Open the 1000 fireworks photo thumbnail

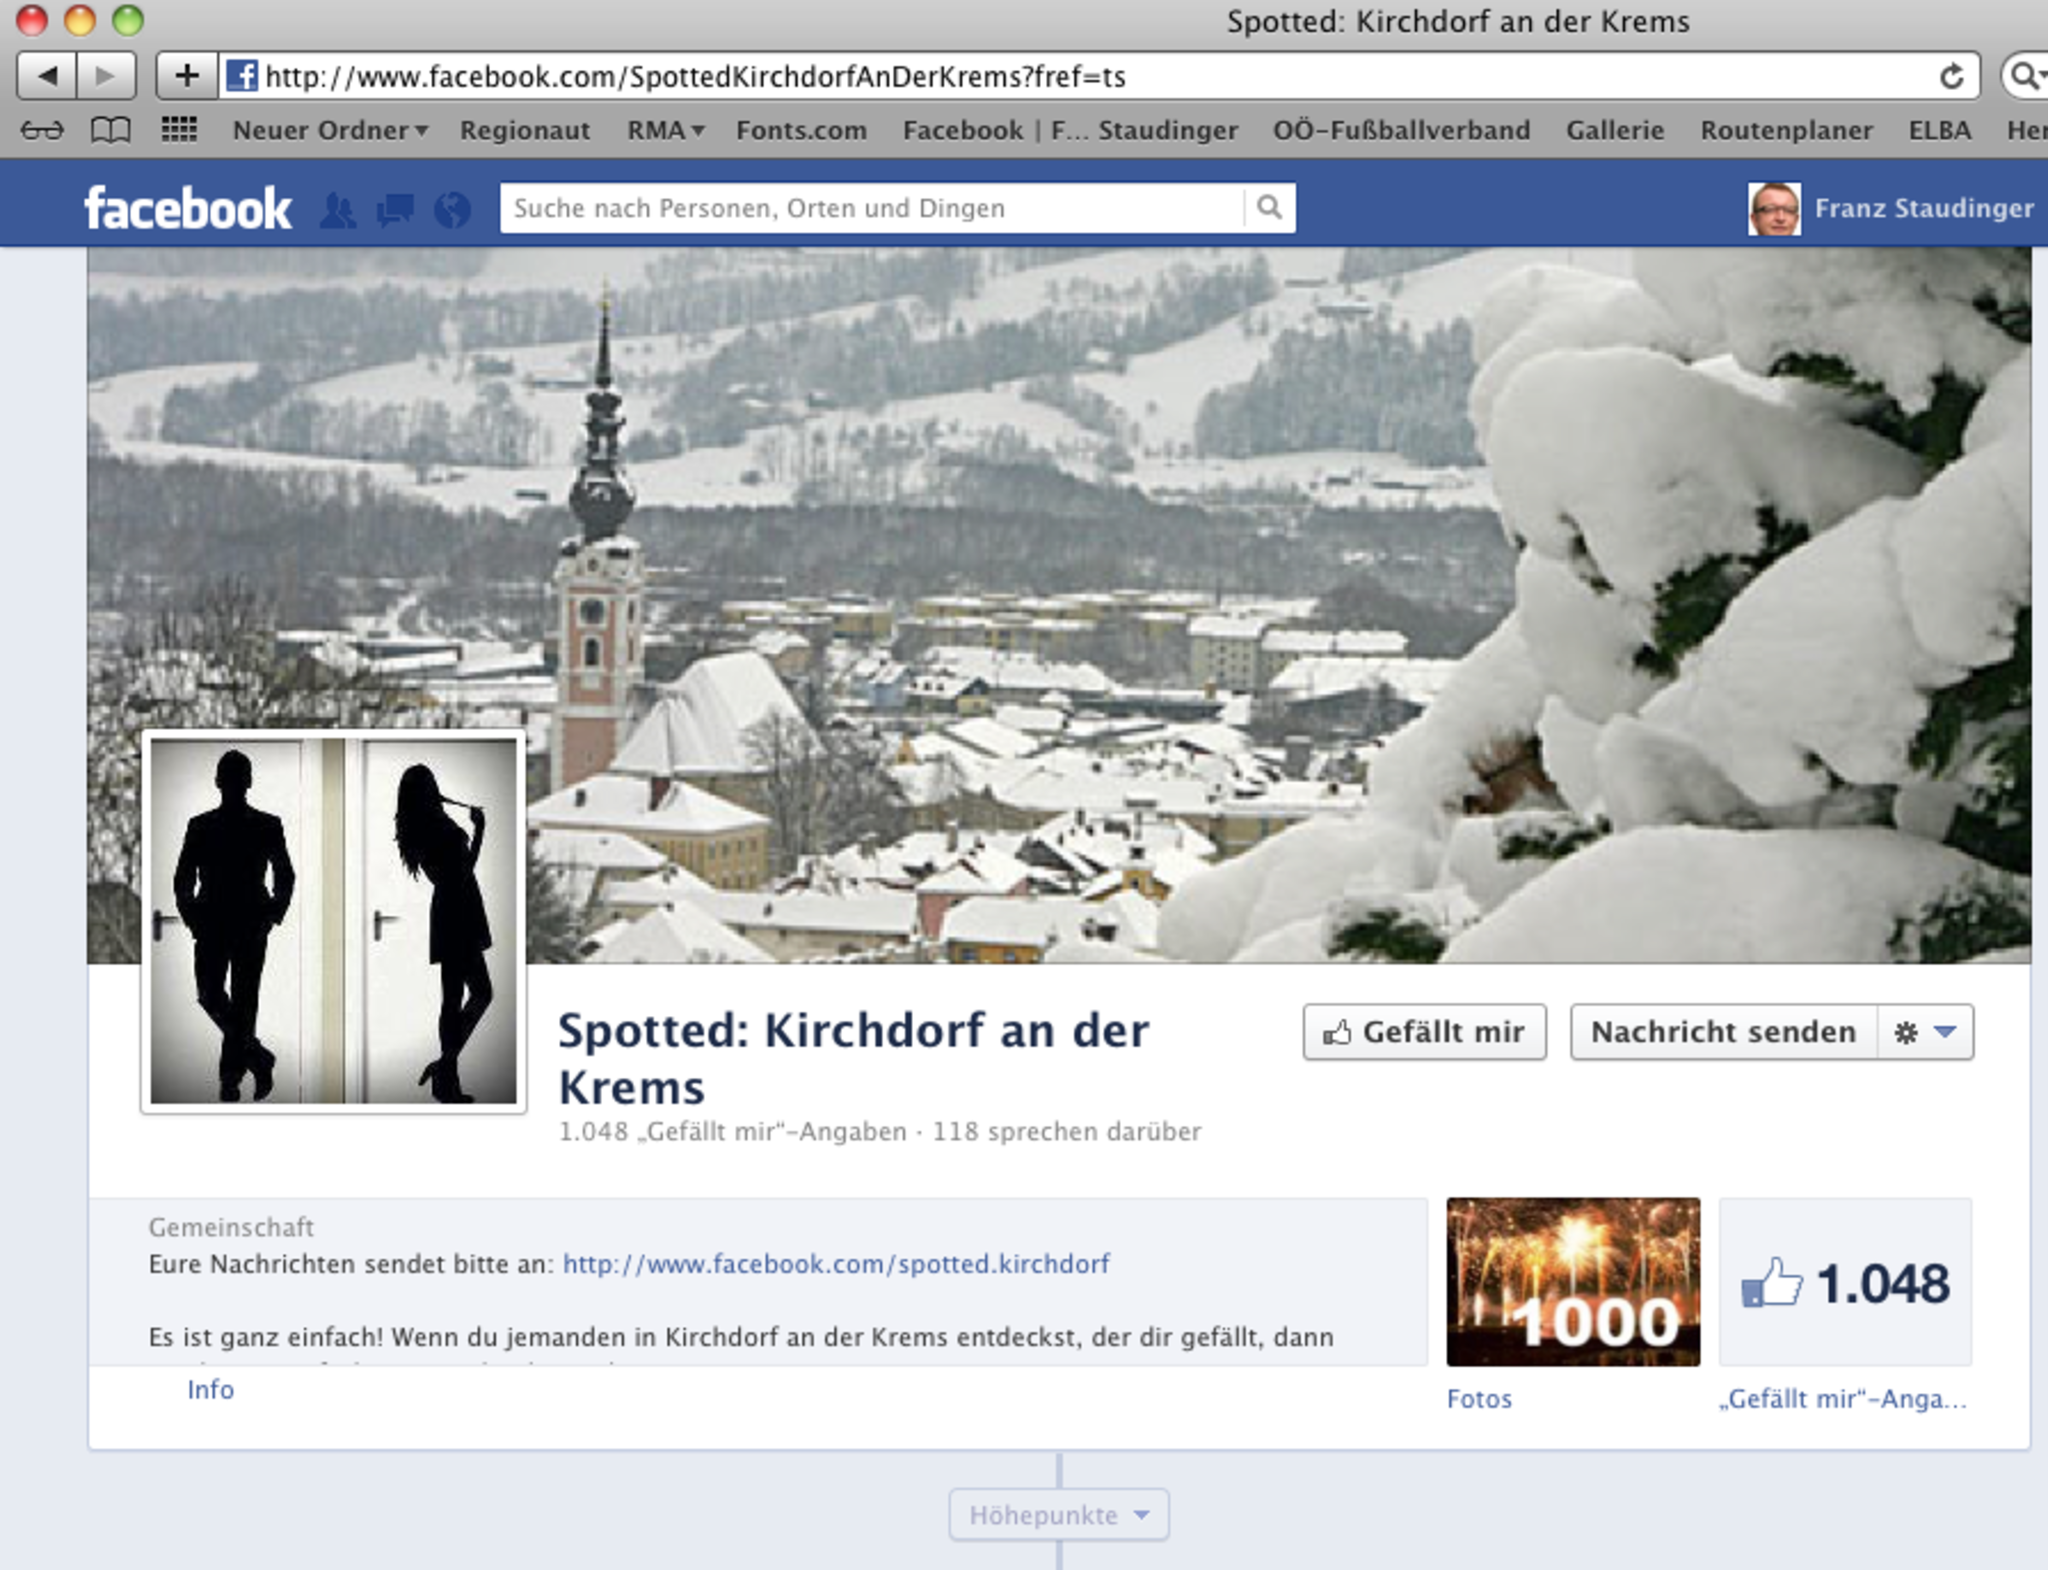click(x=1573, y=1282)
